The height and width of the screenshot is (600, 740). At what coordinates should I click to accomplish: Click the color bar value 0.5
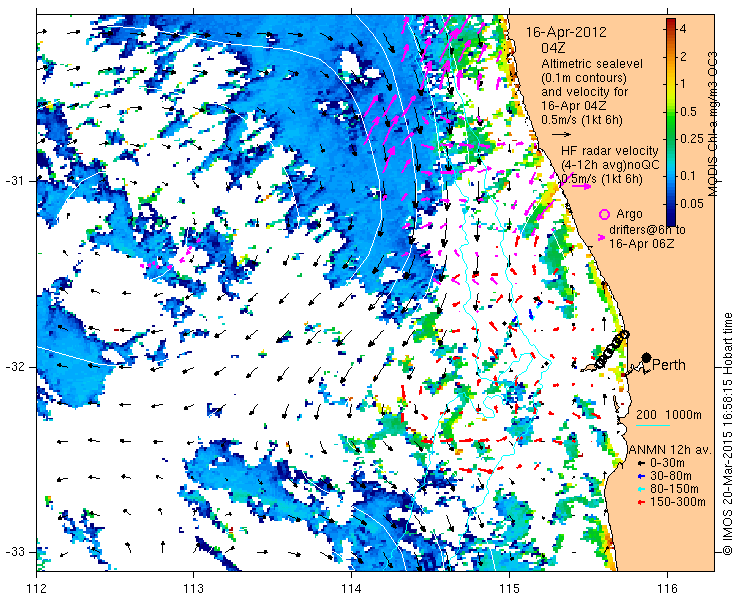point(688,111)
